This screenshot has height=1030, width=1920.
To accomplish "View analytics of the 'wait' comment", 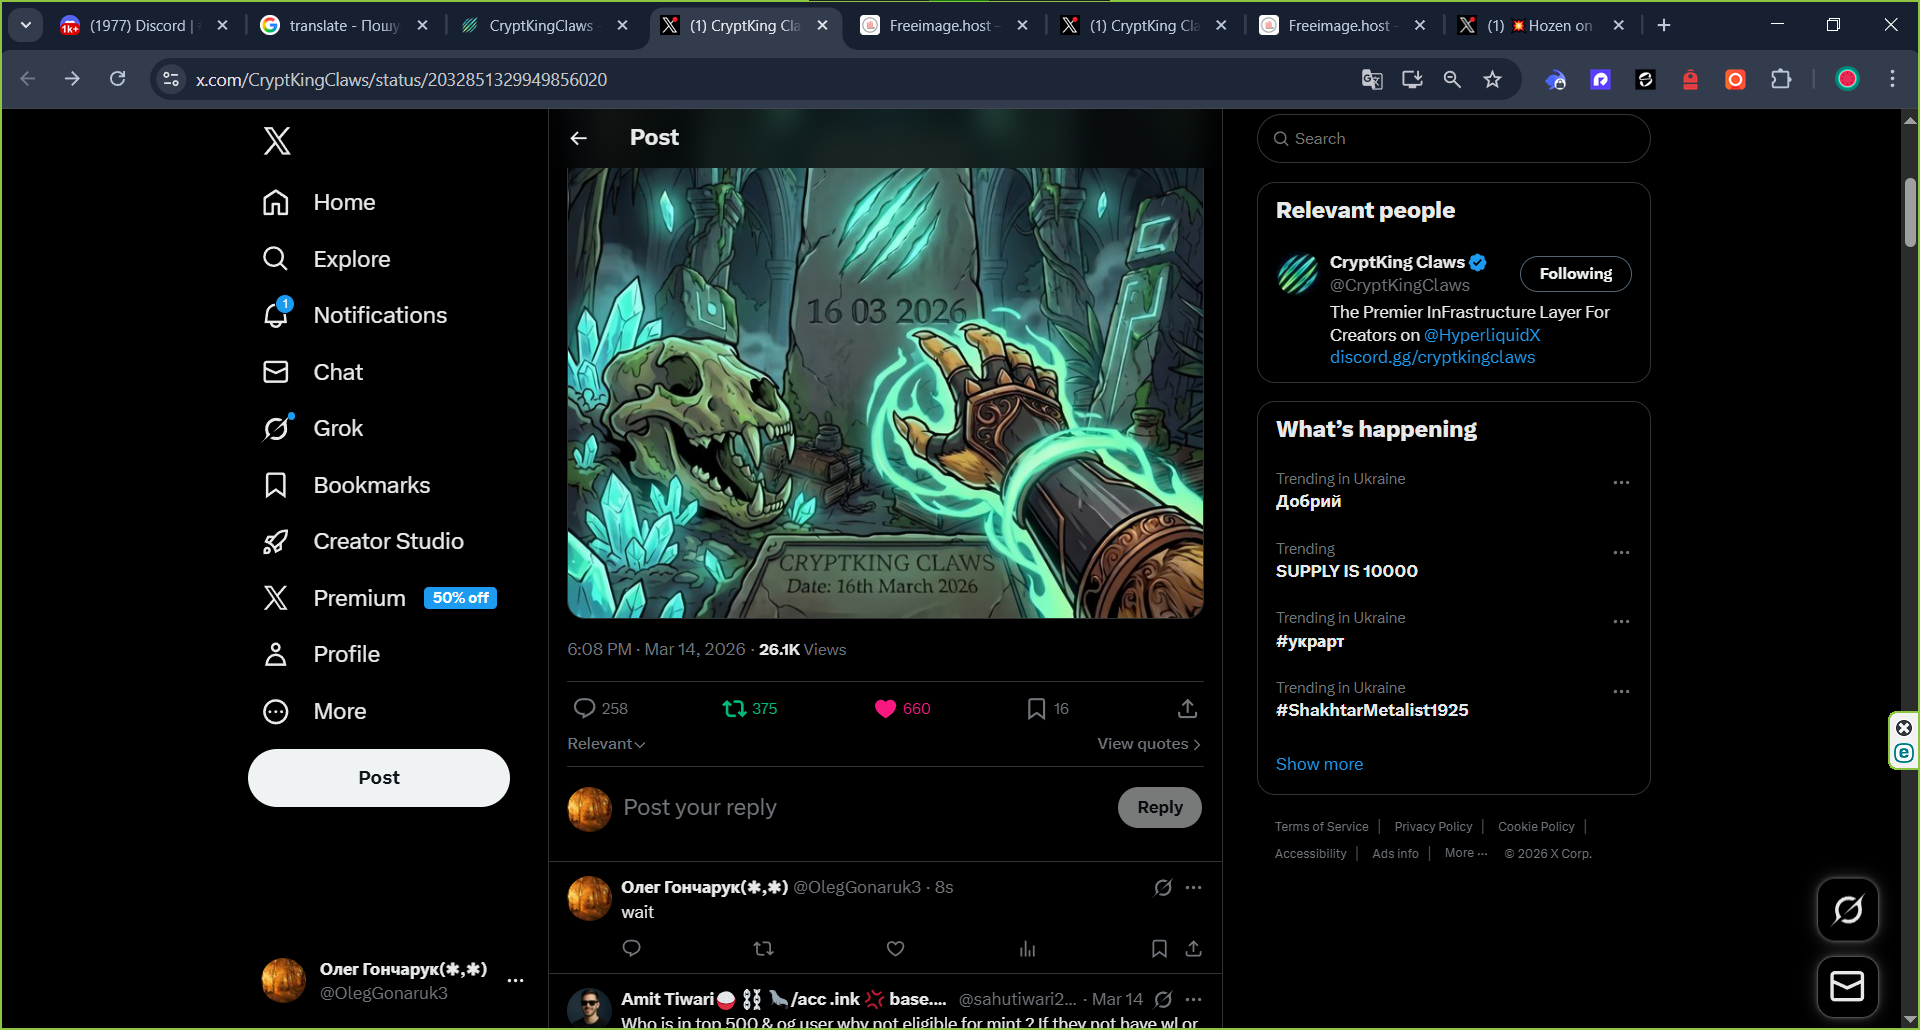I will pyautogui.click(x=1027, y=948).
